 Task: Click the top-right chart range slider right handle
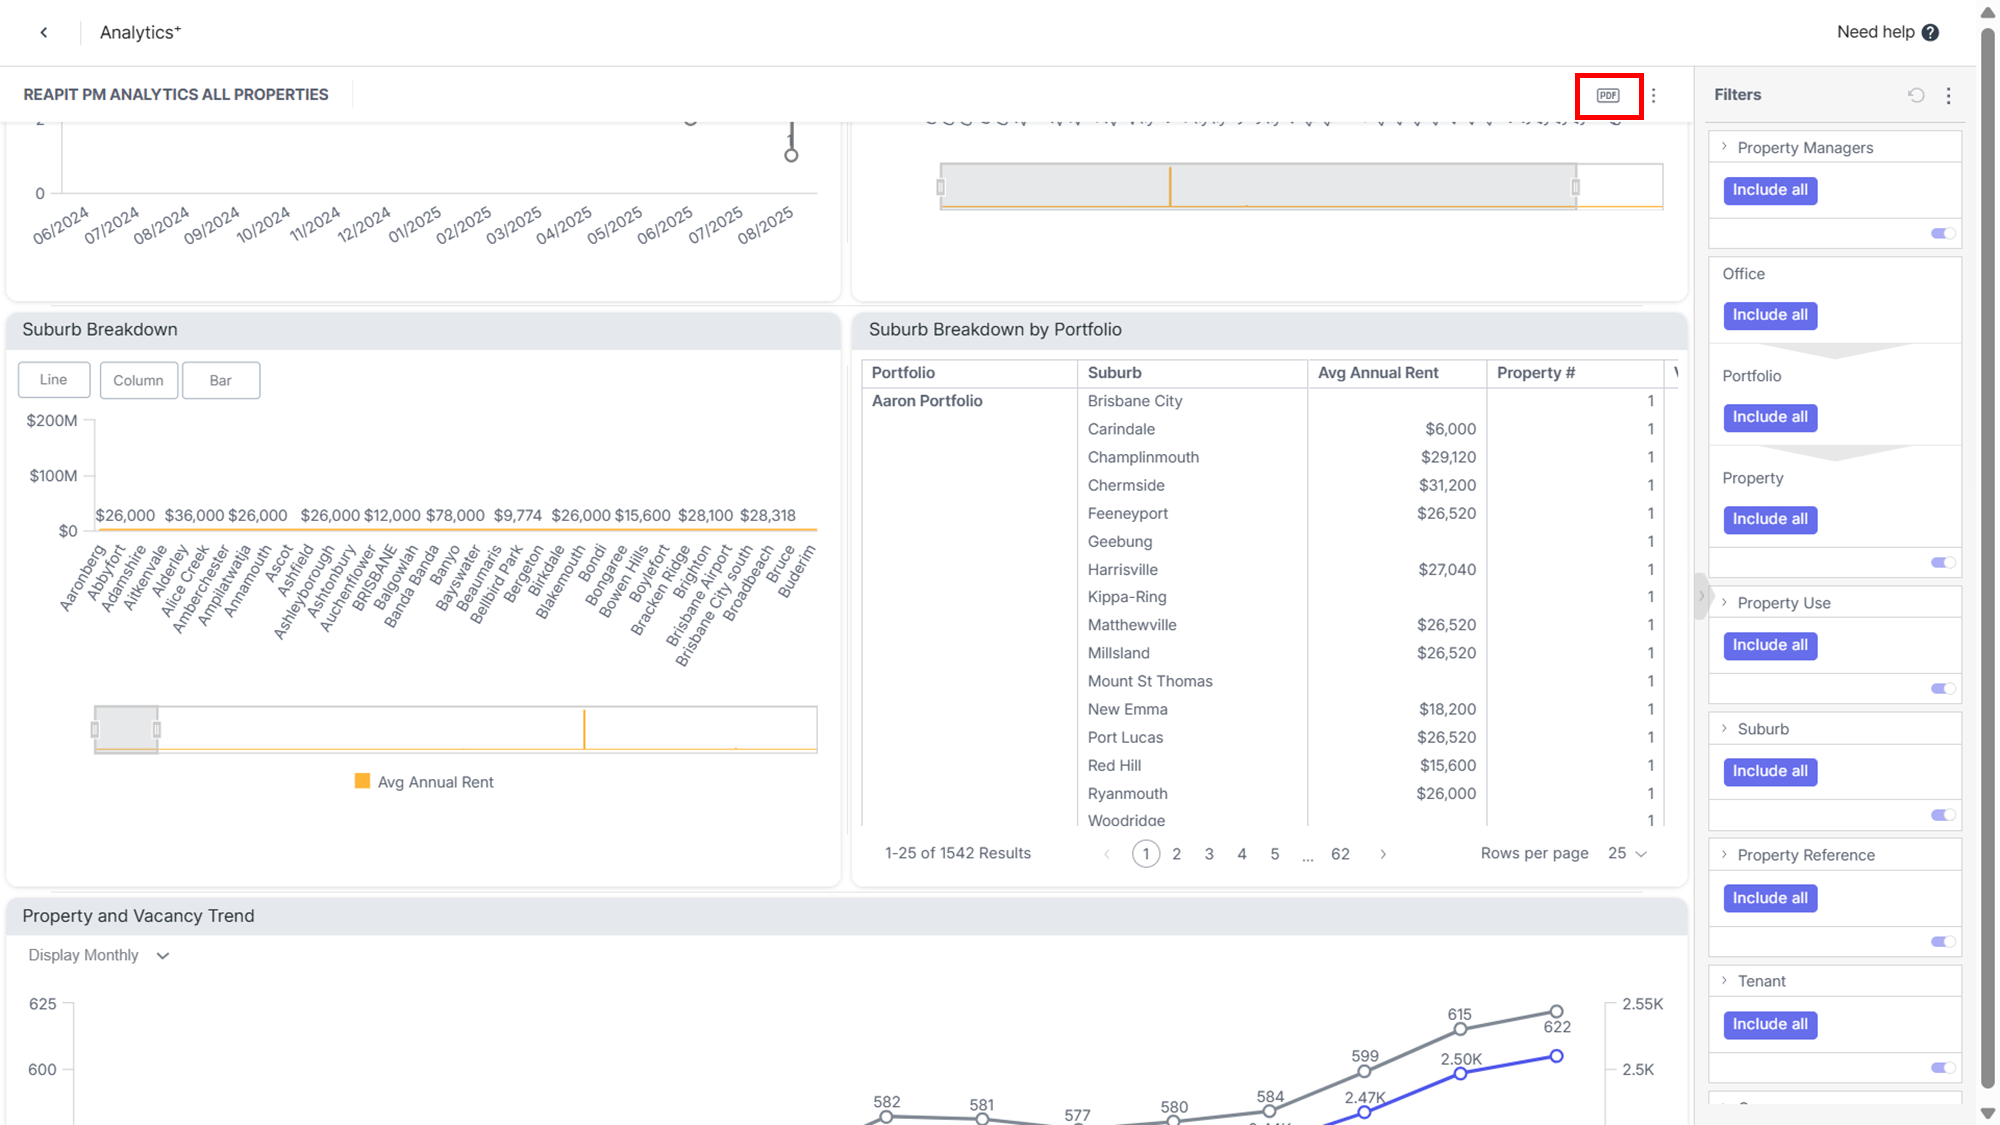pos(1576,187)
